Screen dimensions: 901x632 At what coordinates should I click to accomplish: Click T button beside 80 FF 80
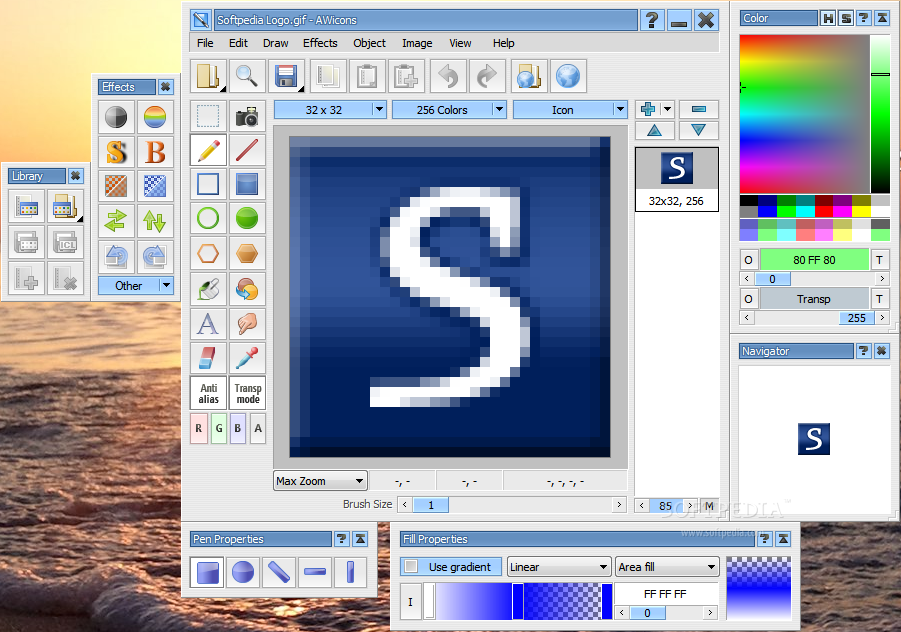click(879, 260)
